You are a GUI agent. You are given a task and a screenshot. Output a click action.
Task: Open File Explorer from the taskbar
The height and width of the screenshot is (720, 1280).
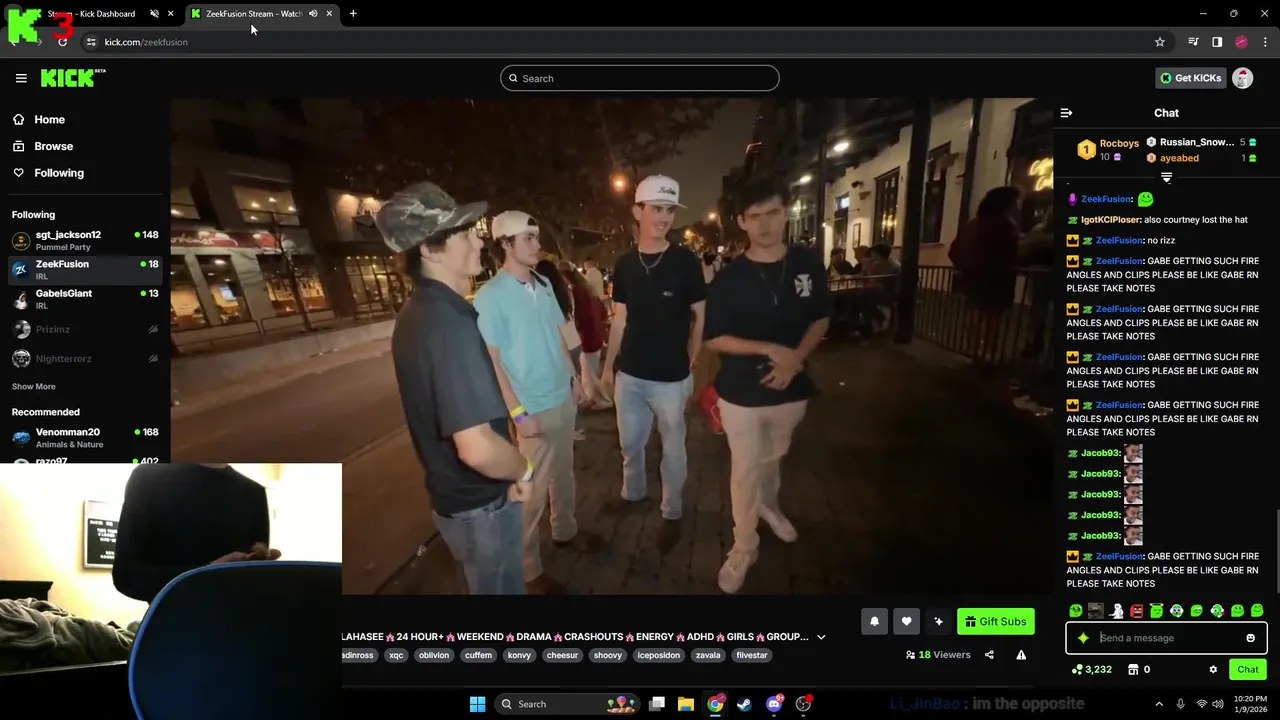pyautogui.click(x=686, y=704)
